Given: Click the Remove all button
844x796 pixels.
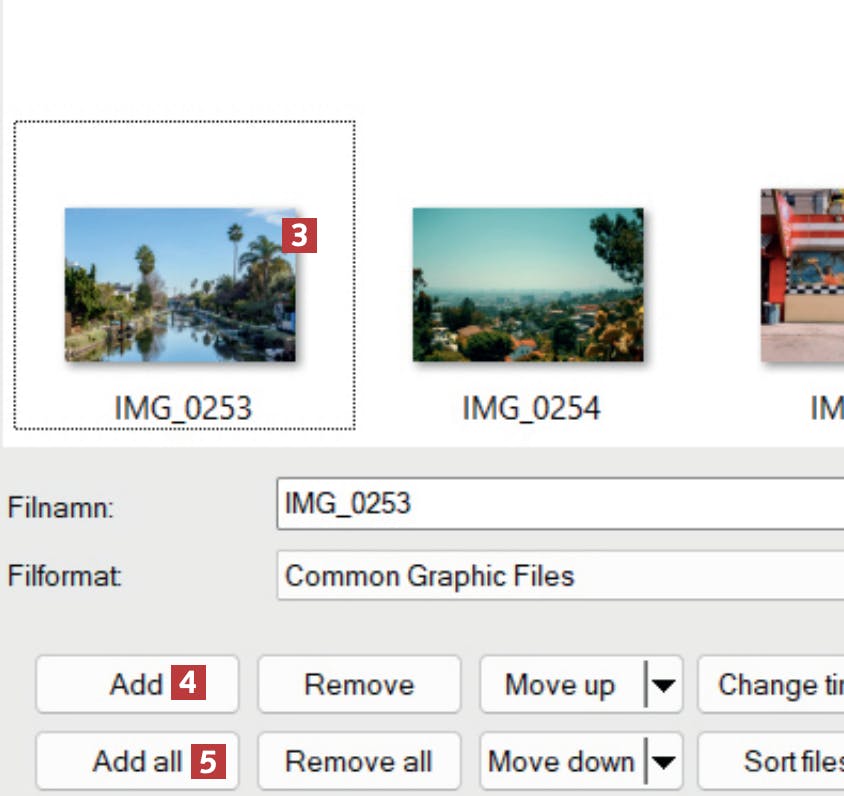Looking at the screenshot, I should (x=359, y=762).
